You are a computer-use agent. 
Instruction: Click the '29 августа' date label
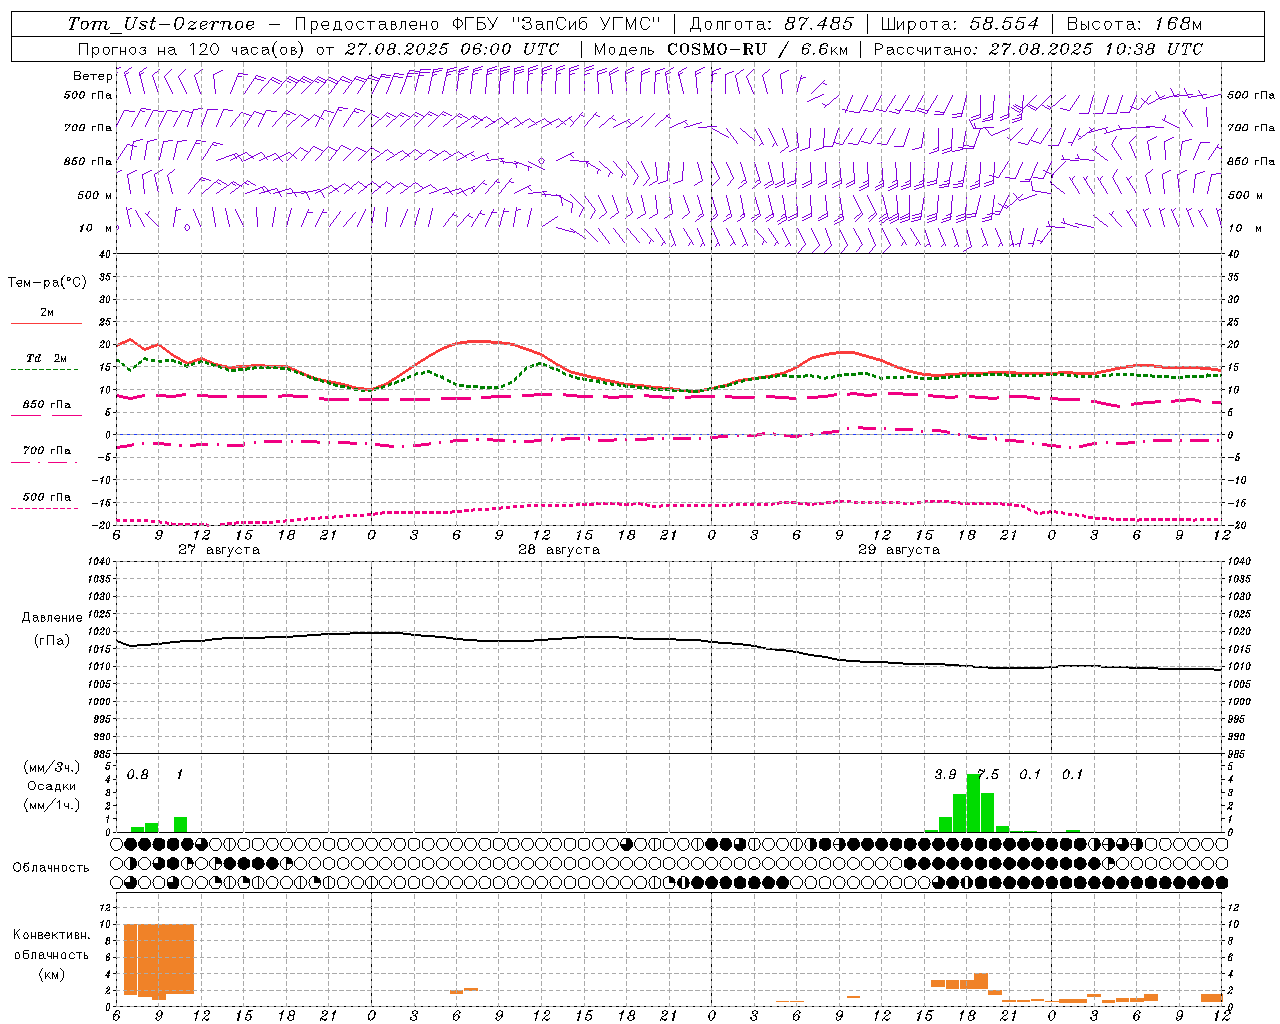point(899,550)
